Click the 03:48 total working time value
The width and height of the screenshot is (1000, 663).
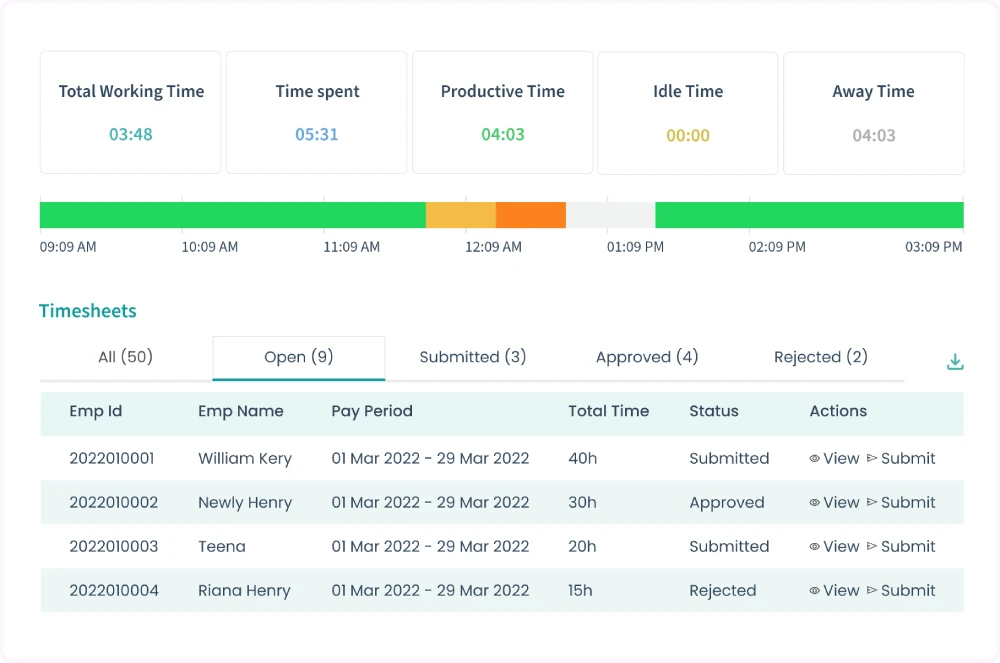tap(131, 135)
